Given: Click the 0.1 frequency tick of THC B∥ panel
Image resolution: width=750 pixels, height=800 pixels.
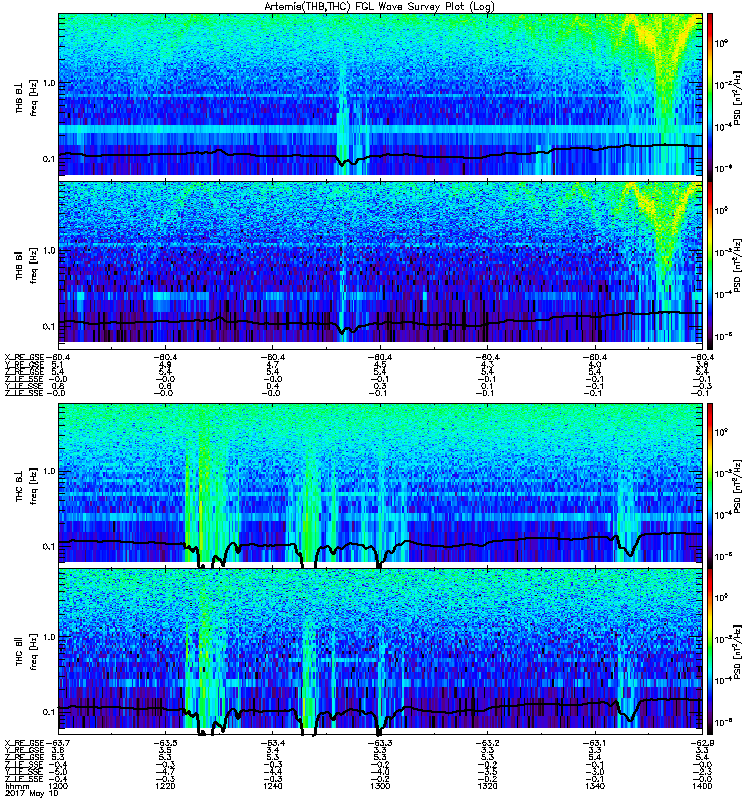Looking at the screenshot, I should (x=48, y=712).
